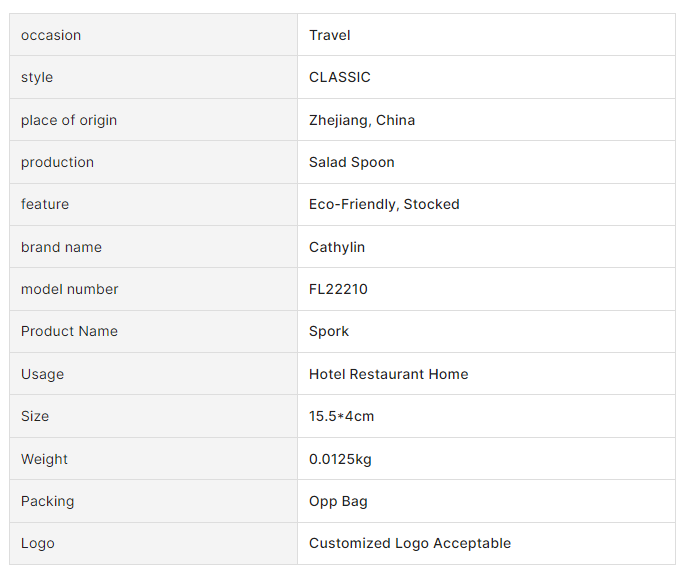Select the "Opp Bag" packing value
Screen dimensions: 686x575
[338, 501]
